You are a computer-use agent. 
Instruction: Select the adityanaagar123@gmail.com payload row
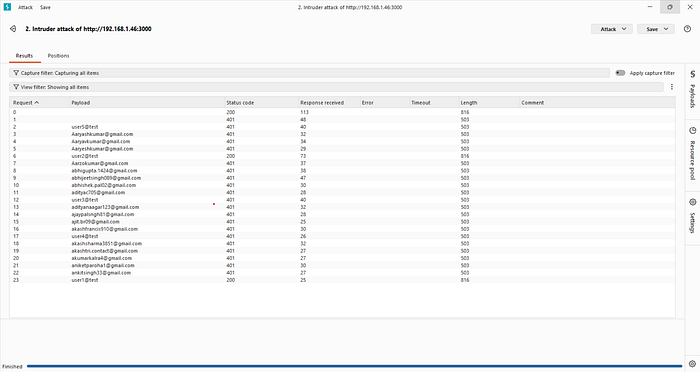pos(342,207)
